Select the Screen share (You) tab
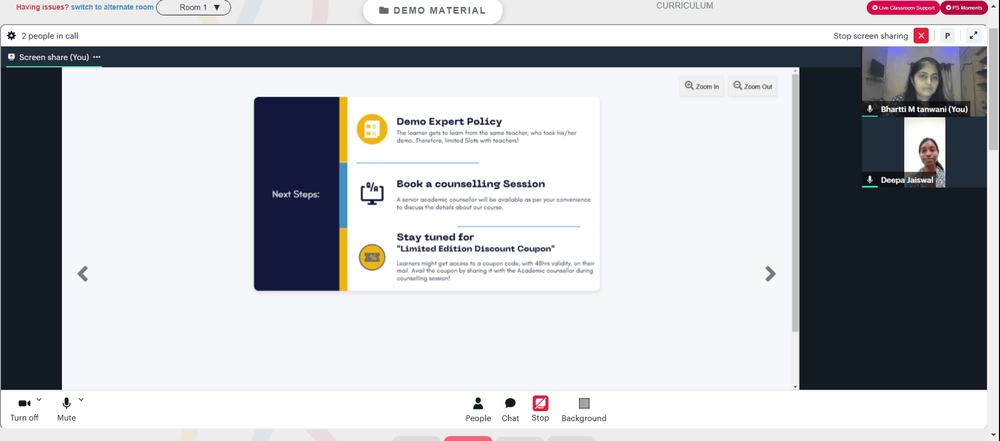The image size is (1000, 441). 54,57
